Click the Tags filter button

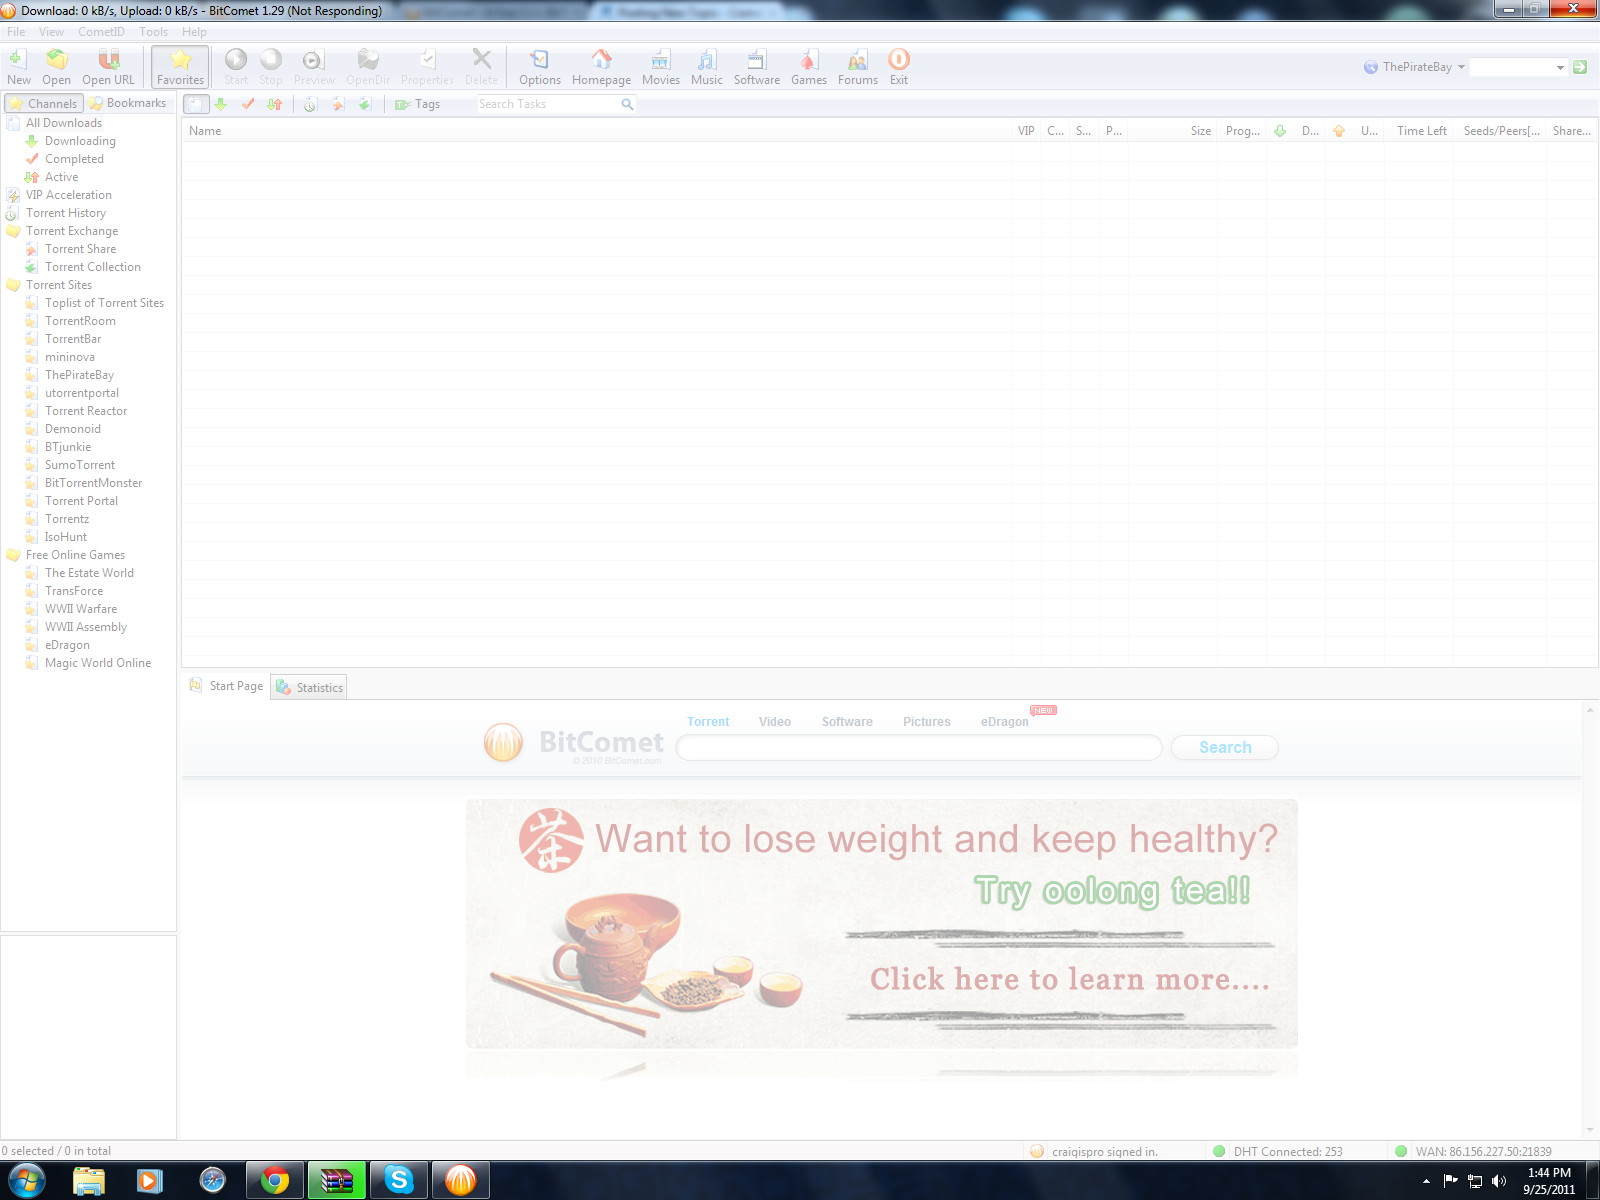(x=417, y=104)
